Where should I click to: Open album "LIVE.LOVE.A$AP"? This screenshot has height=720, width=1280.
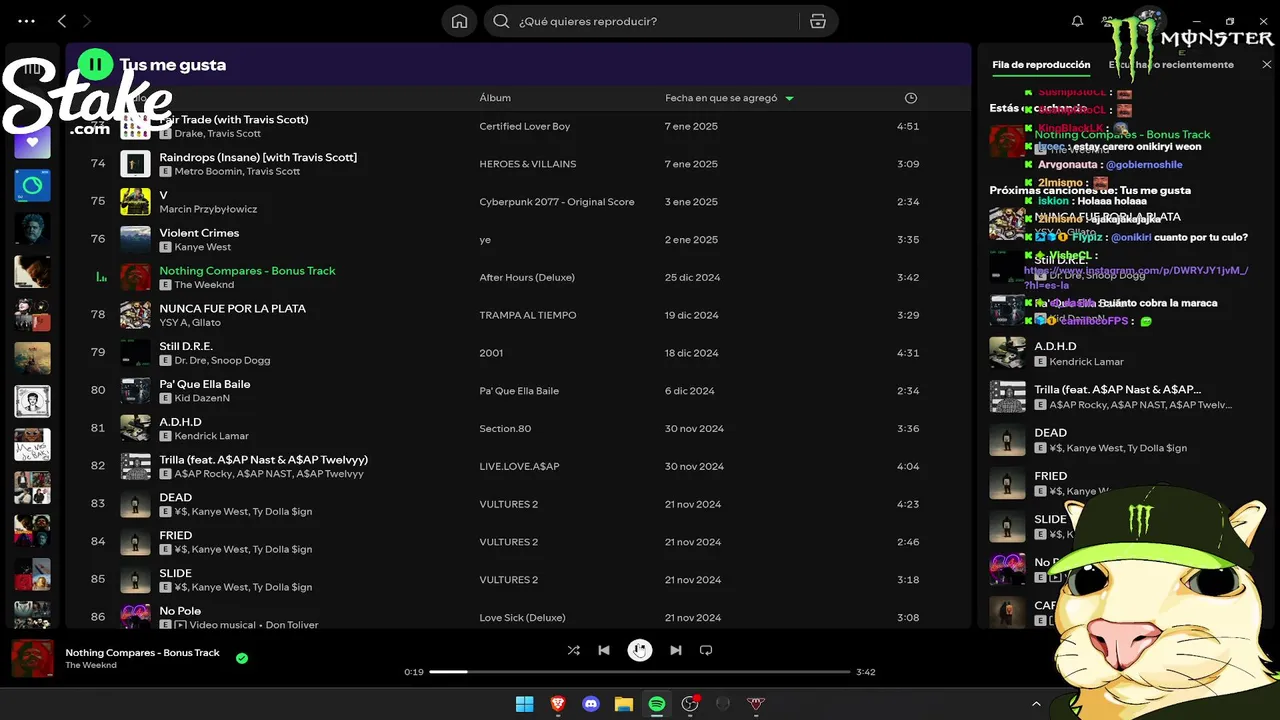point(519,467)
